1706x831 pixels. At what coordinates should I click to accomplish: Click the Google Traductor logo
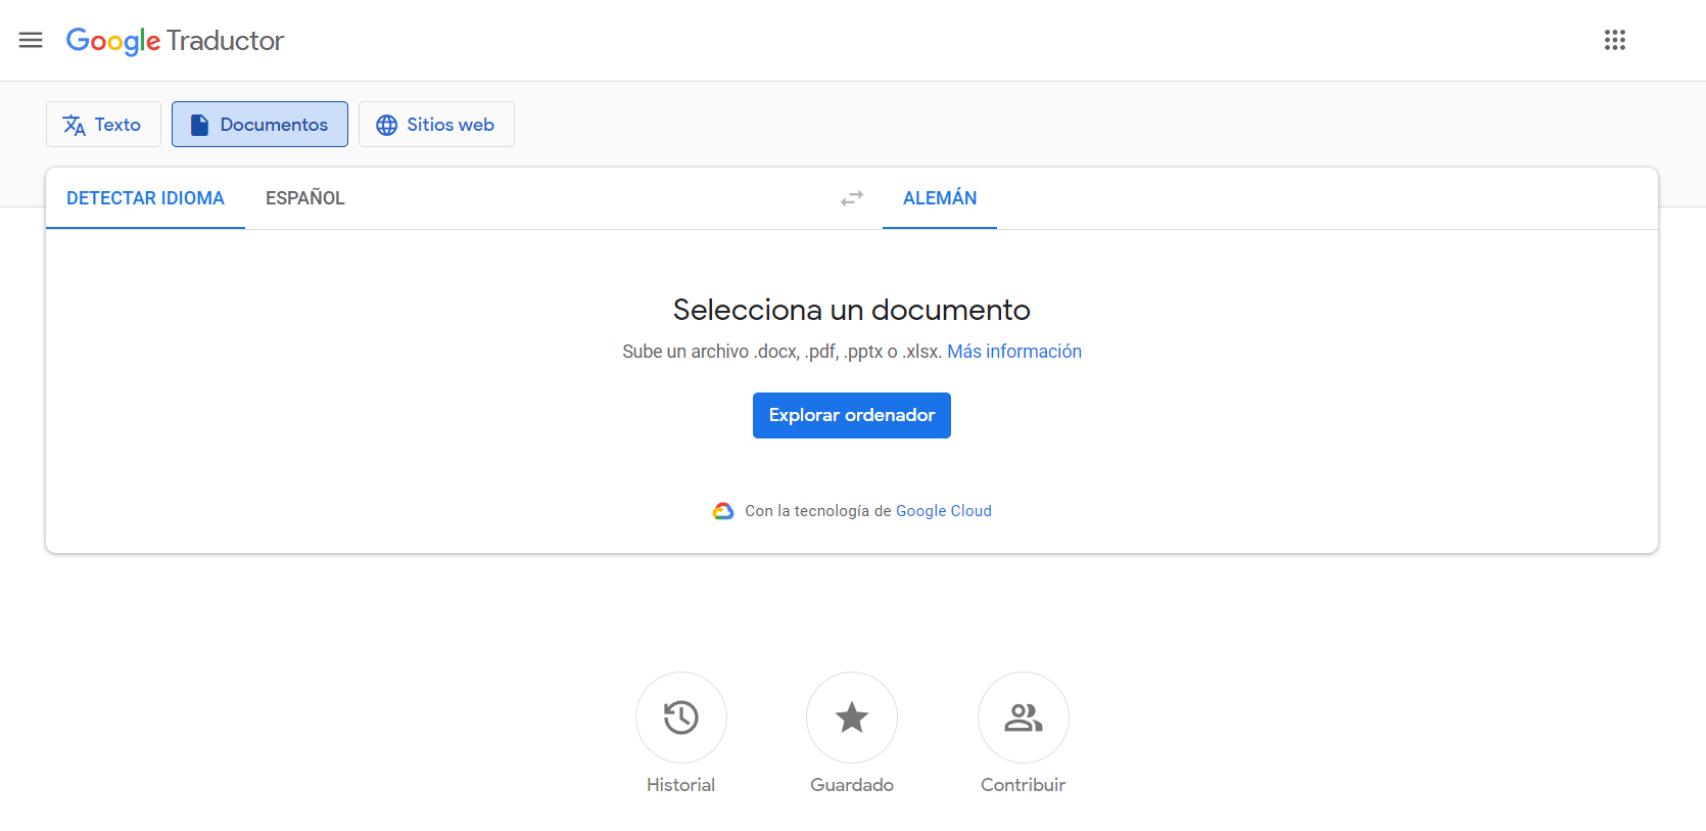[175, 40]
